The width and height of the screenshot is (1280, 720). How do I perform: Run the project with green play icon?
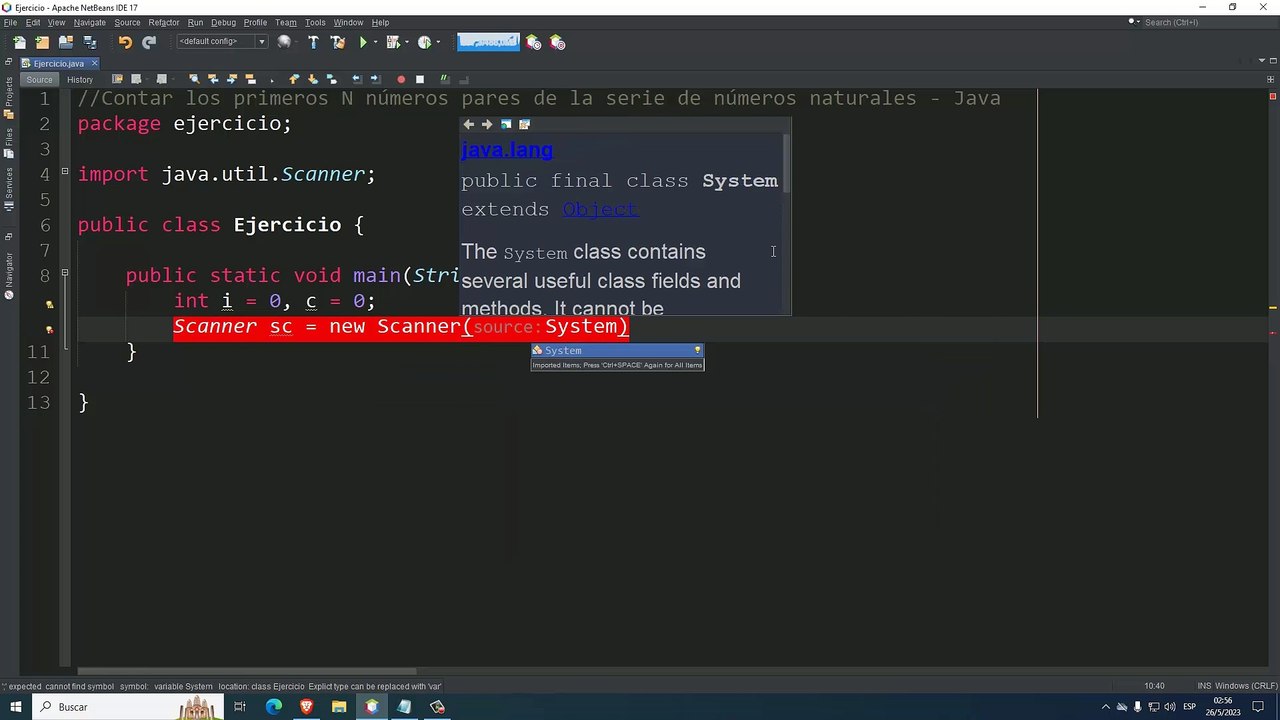363,42
